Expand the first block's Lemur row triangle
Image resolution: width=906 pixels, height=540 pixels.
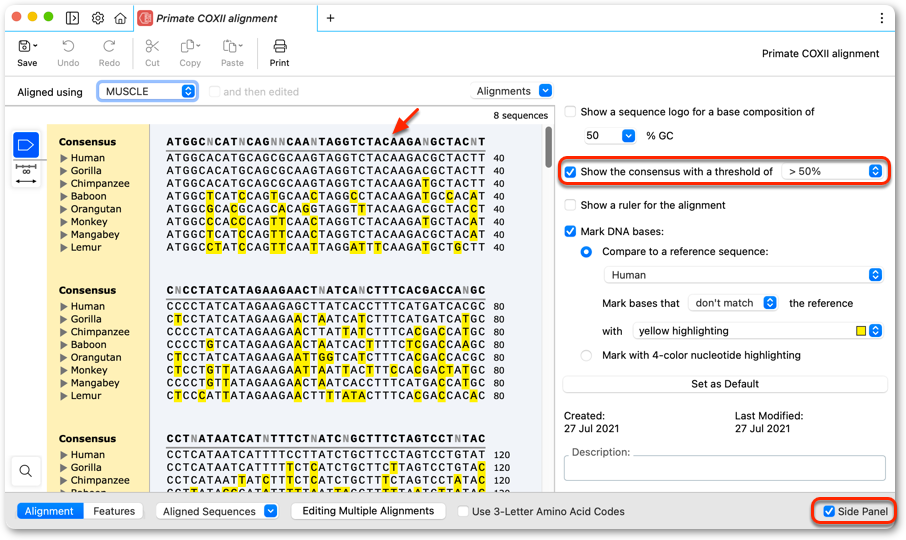(x=64, y=247)
